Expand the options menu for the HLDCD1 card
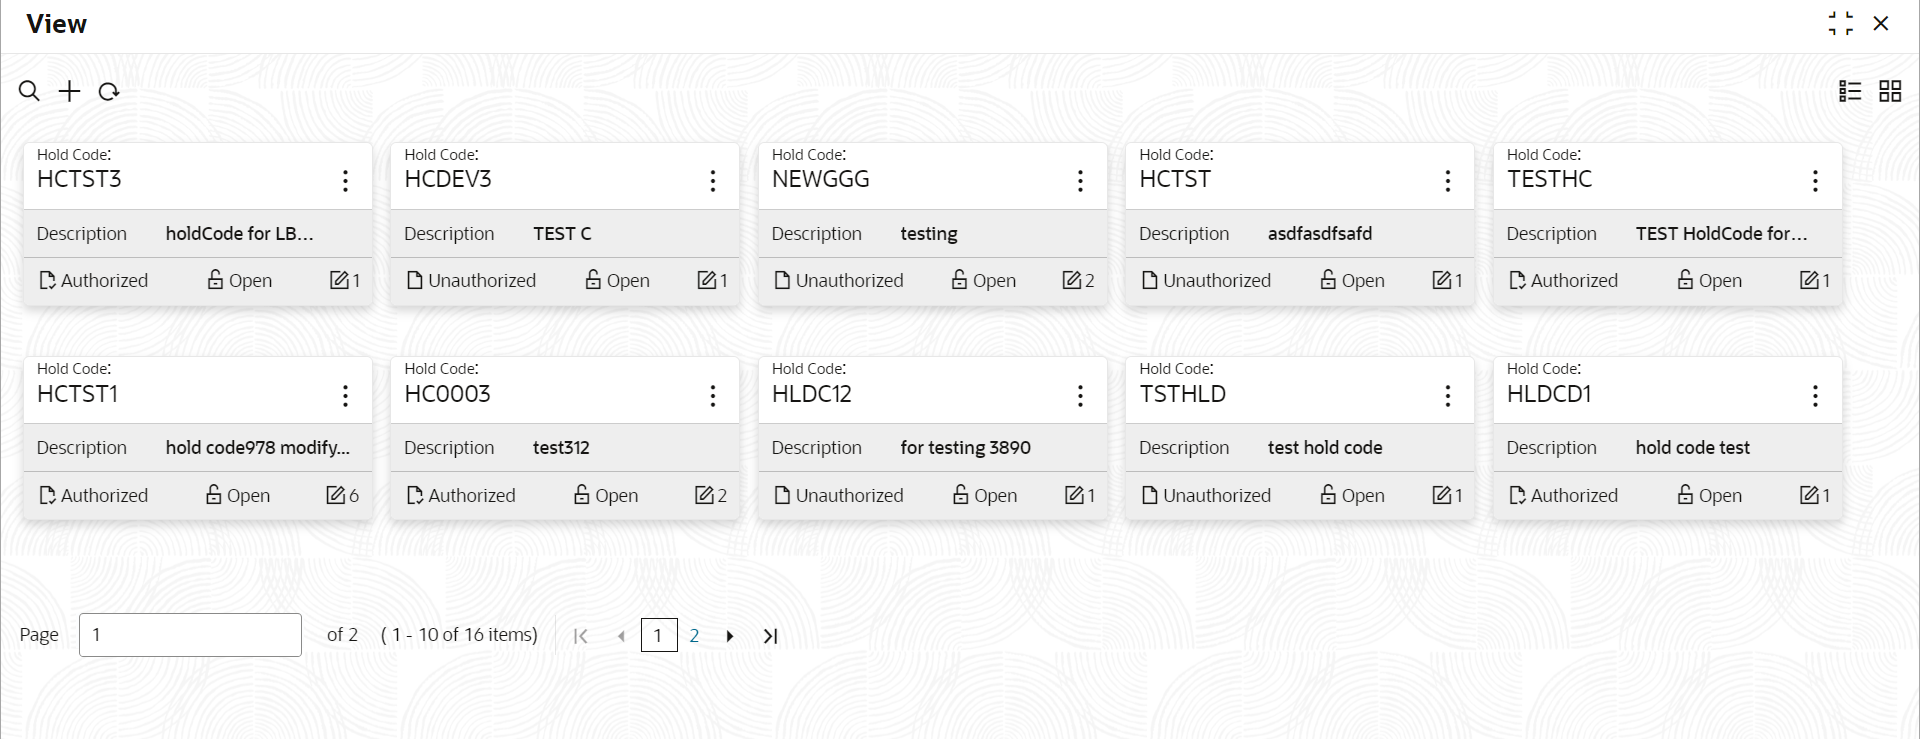1920x739 pixels. point(1815,396)
